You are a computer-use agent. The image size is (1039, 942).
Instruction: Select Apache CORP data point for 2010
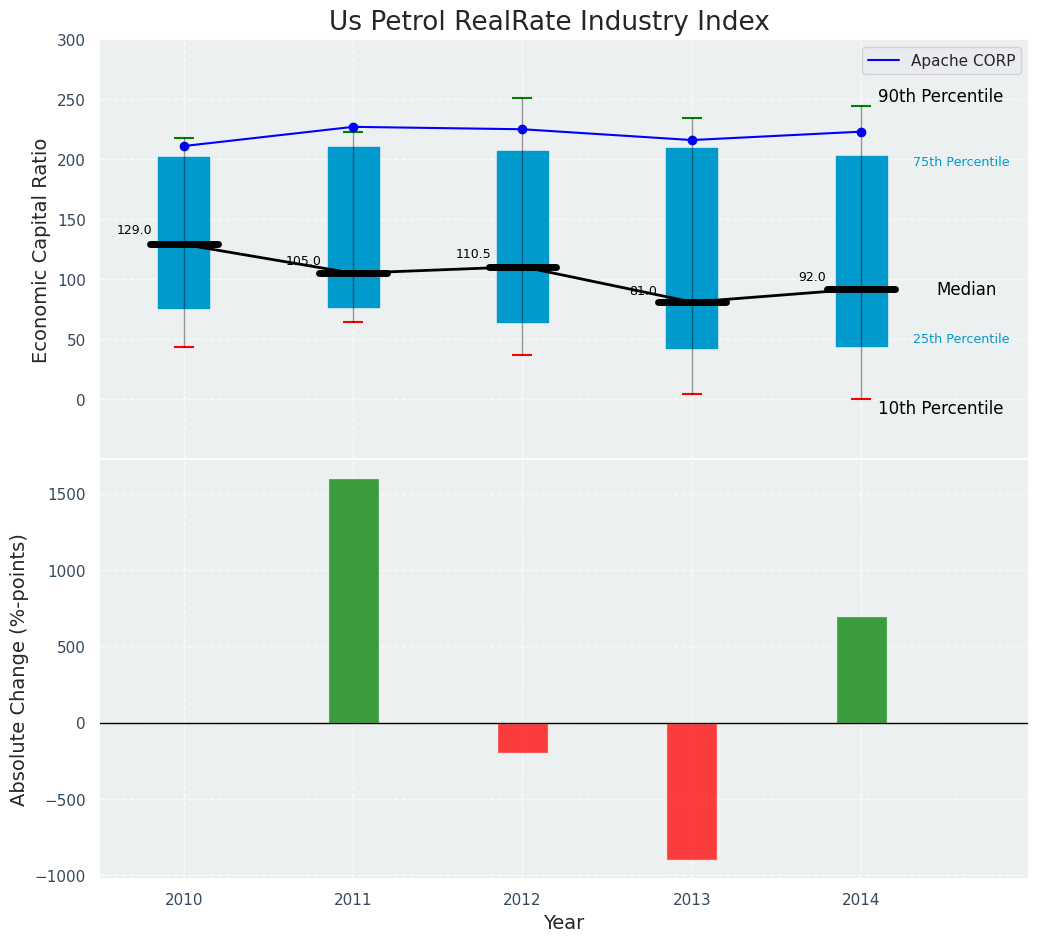pyautogui.click(x=184, y=146)
